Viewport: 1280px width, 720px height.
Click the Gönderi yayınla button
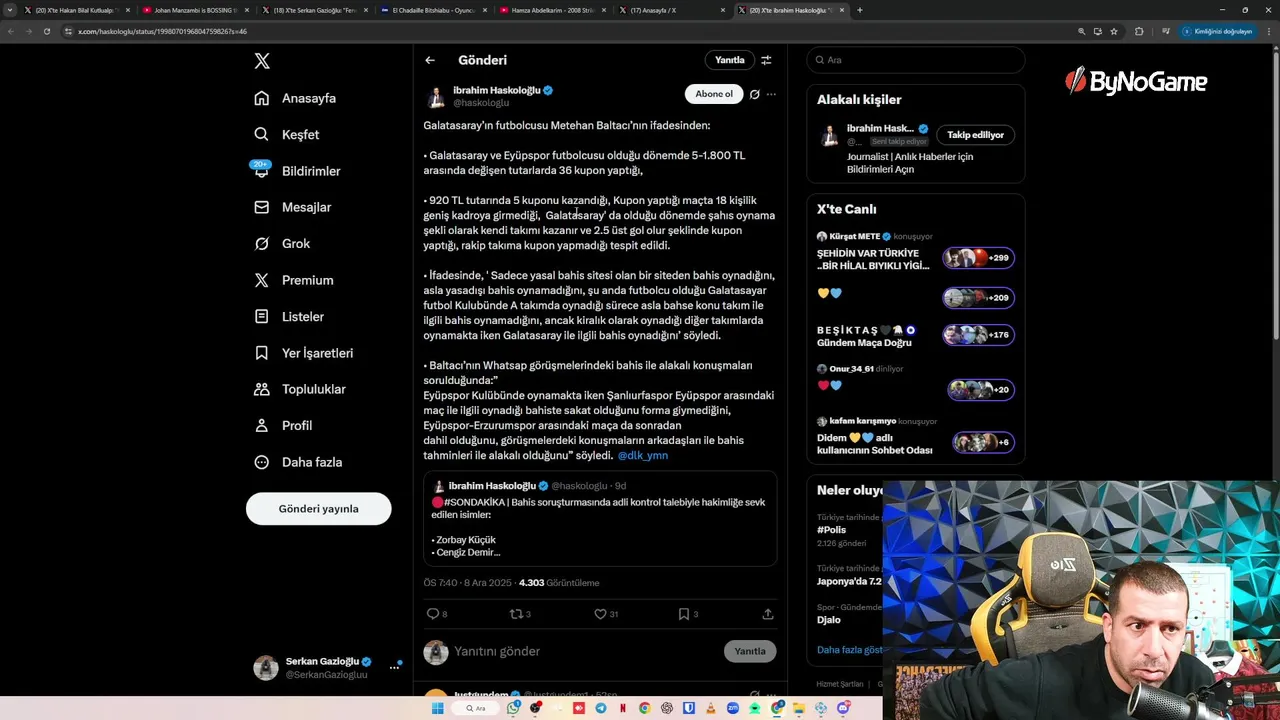[x=318, y=509]
